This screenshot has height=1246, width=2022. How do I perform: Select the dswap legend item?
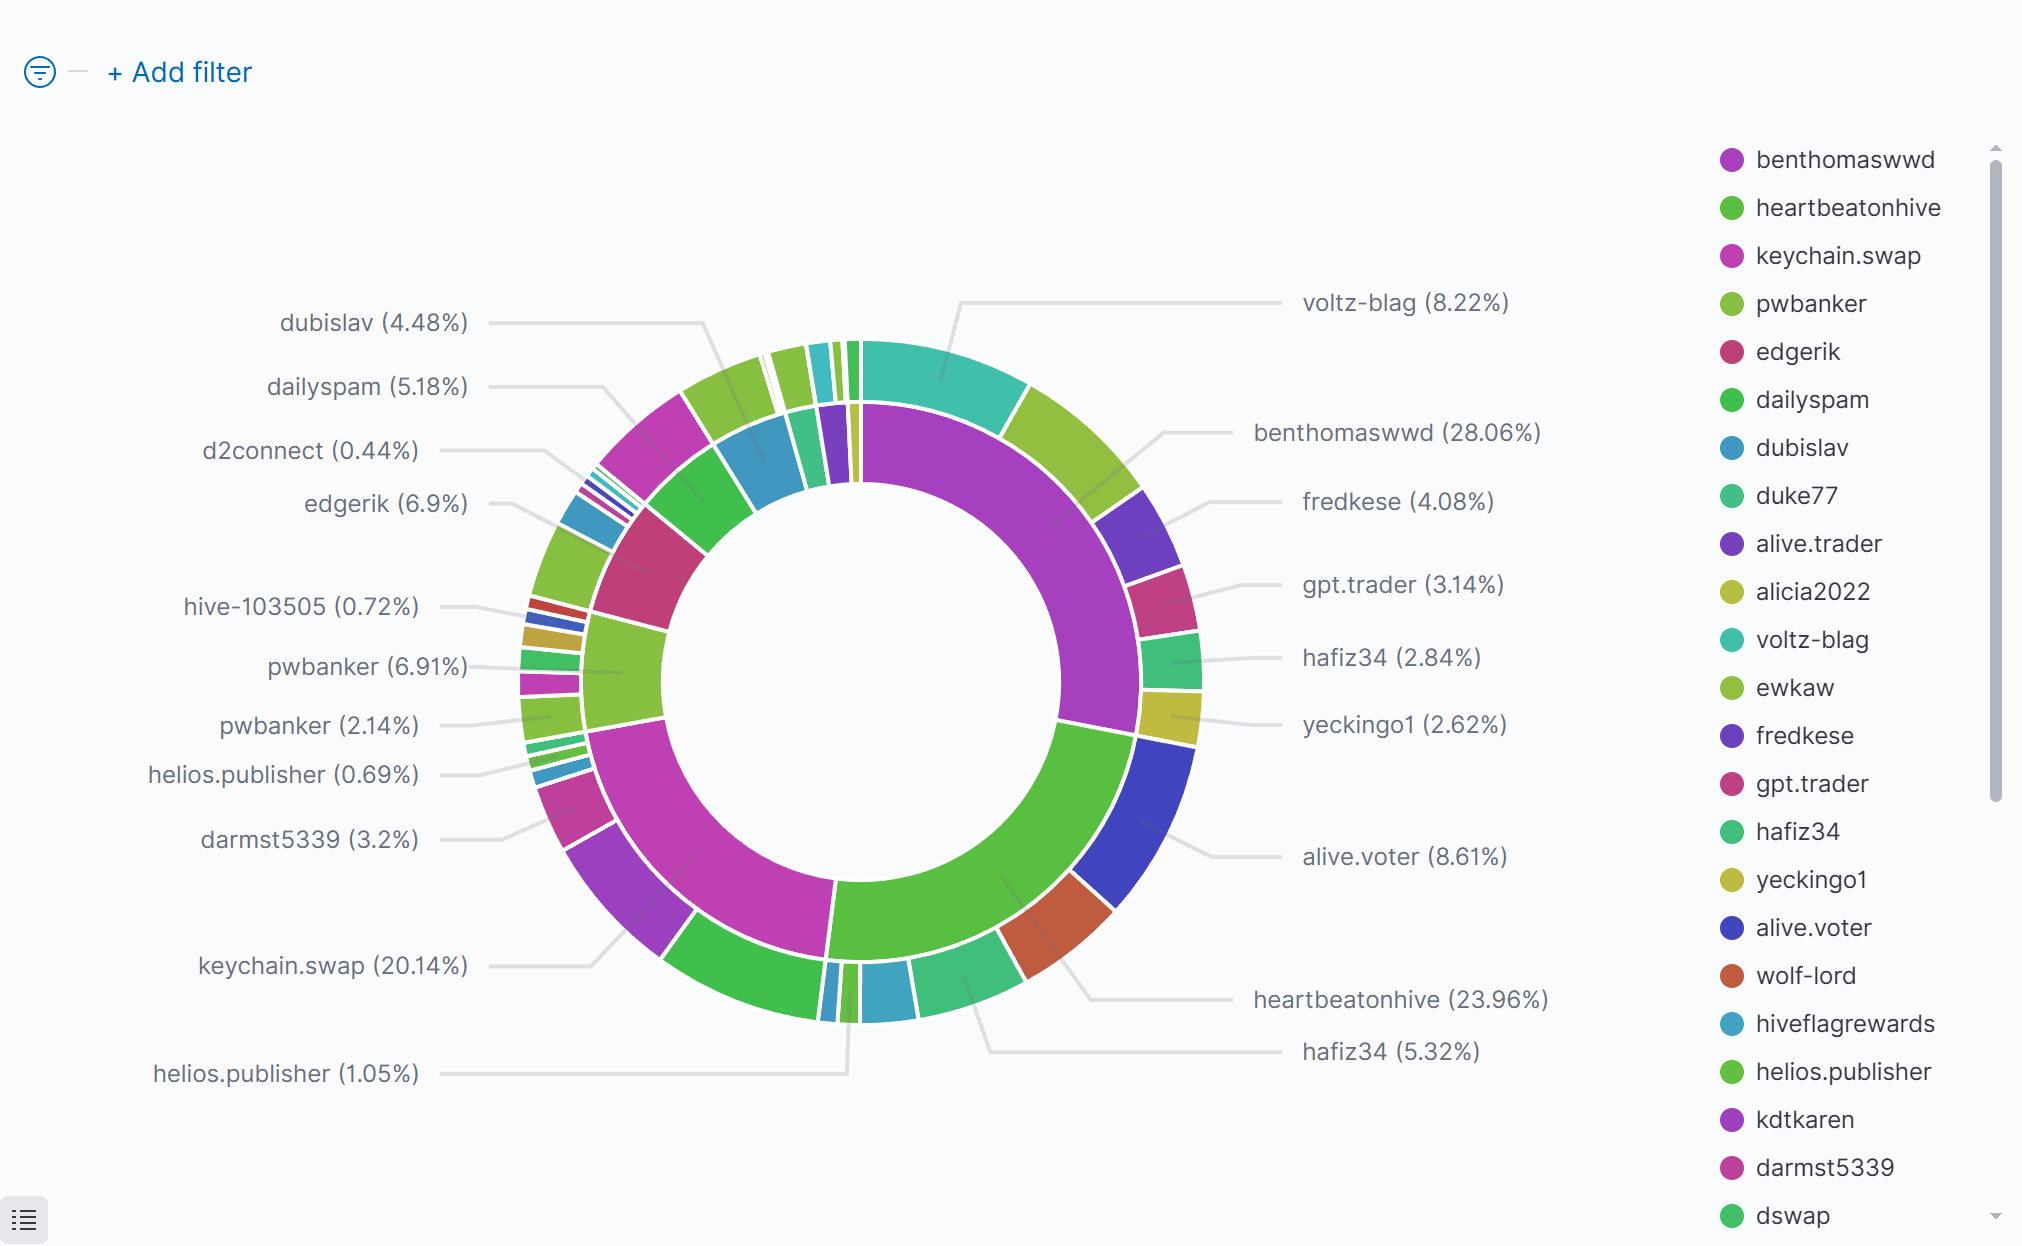tap(1792, 1216)
